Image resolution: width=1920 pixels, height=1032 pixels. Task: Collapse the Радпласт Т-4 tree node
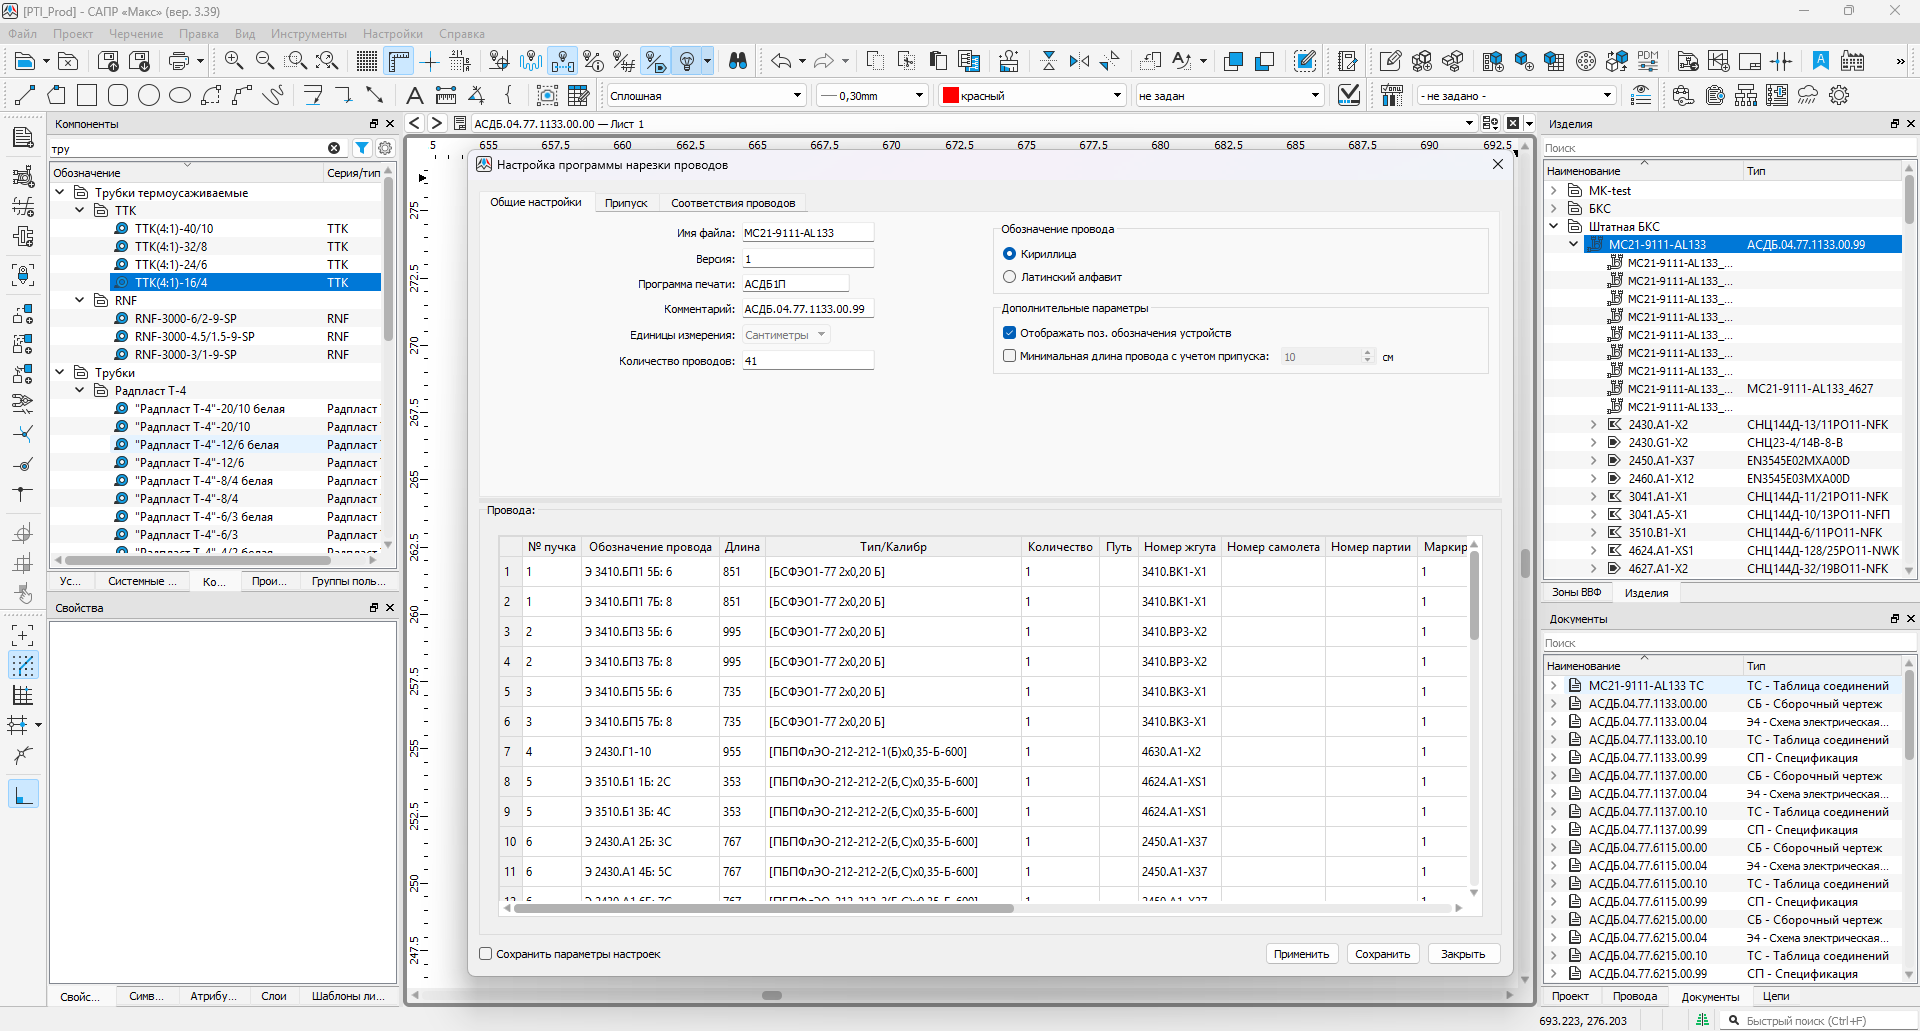(80, 391)
